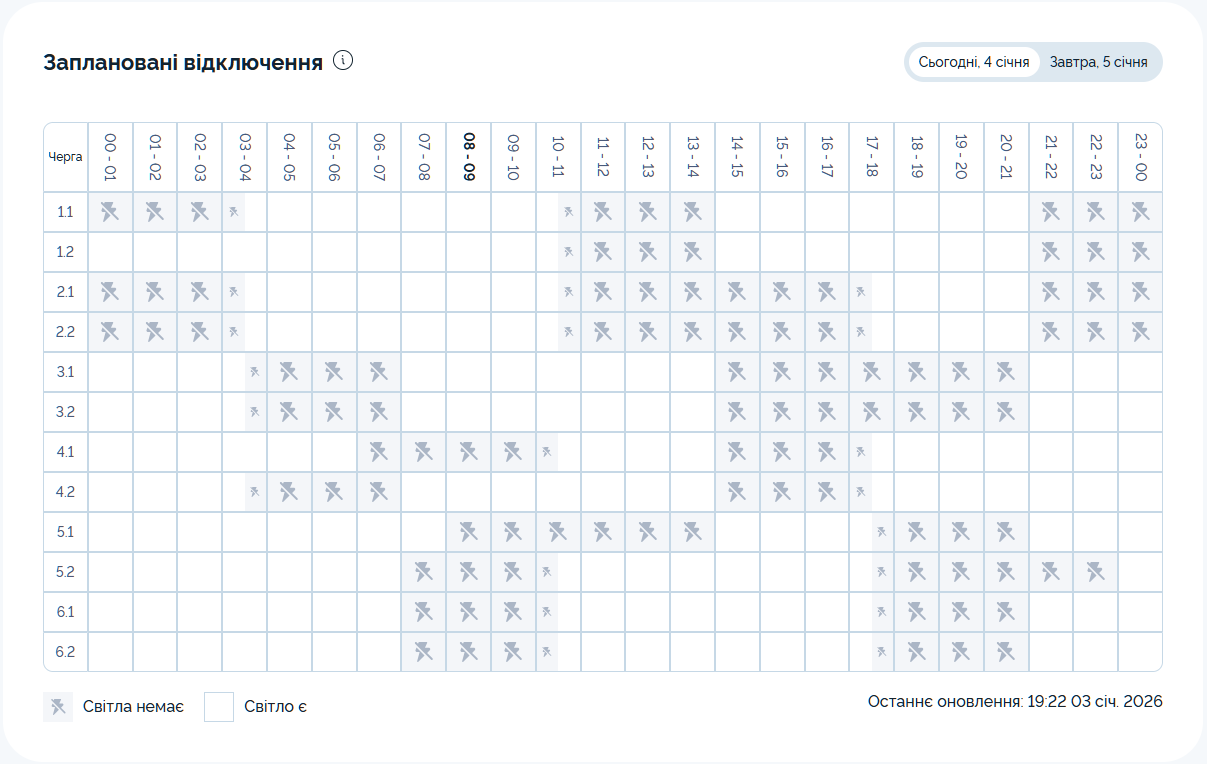1207x764 pixels.
Task: Click the Світла немає legend icon
Action: click(58, 707)
